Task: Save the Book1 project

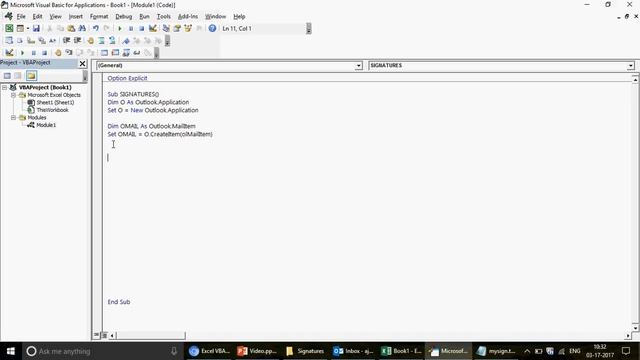Action: (36, 28)
